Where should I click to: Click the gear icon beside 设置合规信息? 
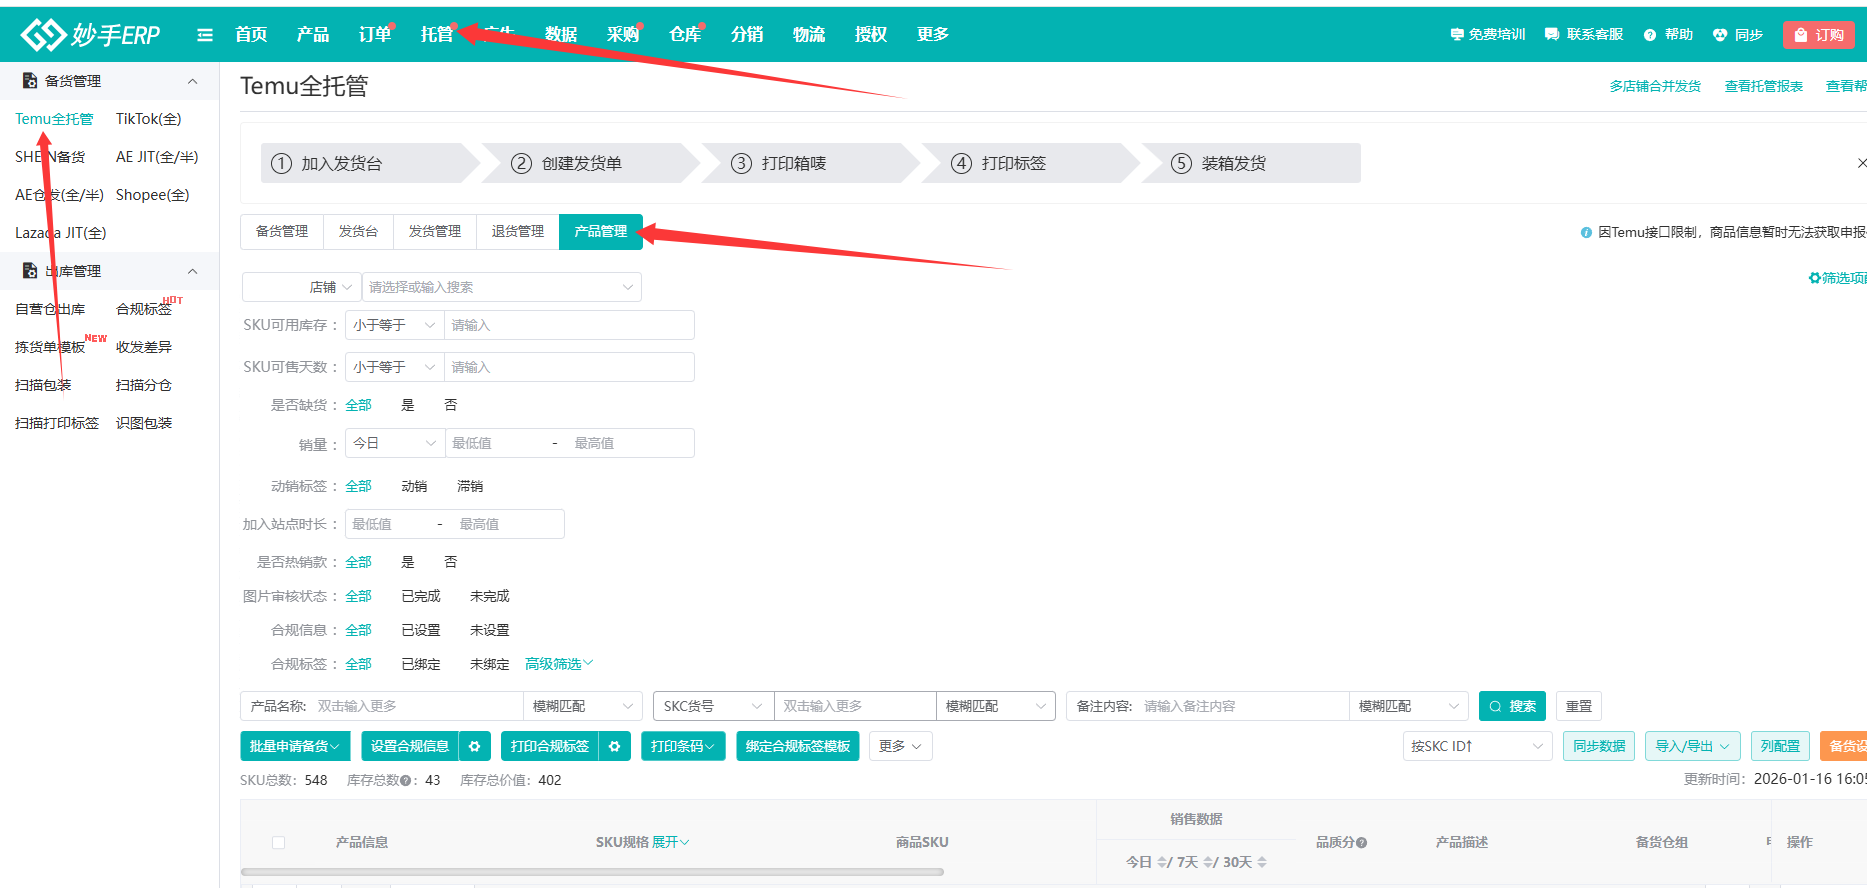(475, 746)
